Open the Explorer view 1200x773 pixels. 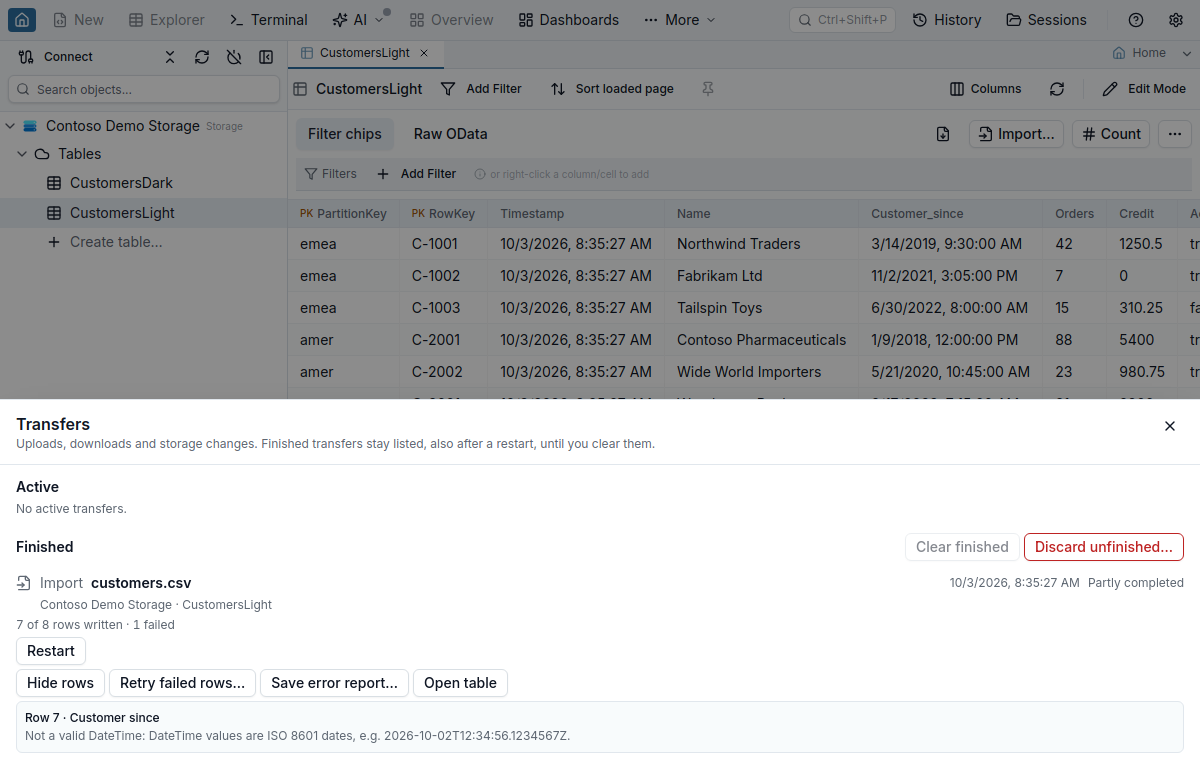tap(167, 20)
